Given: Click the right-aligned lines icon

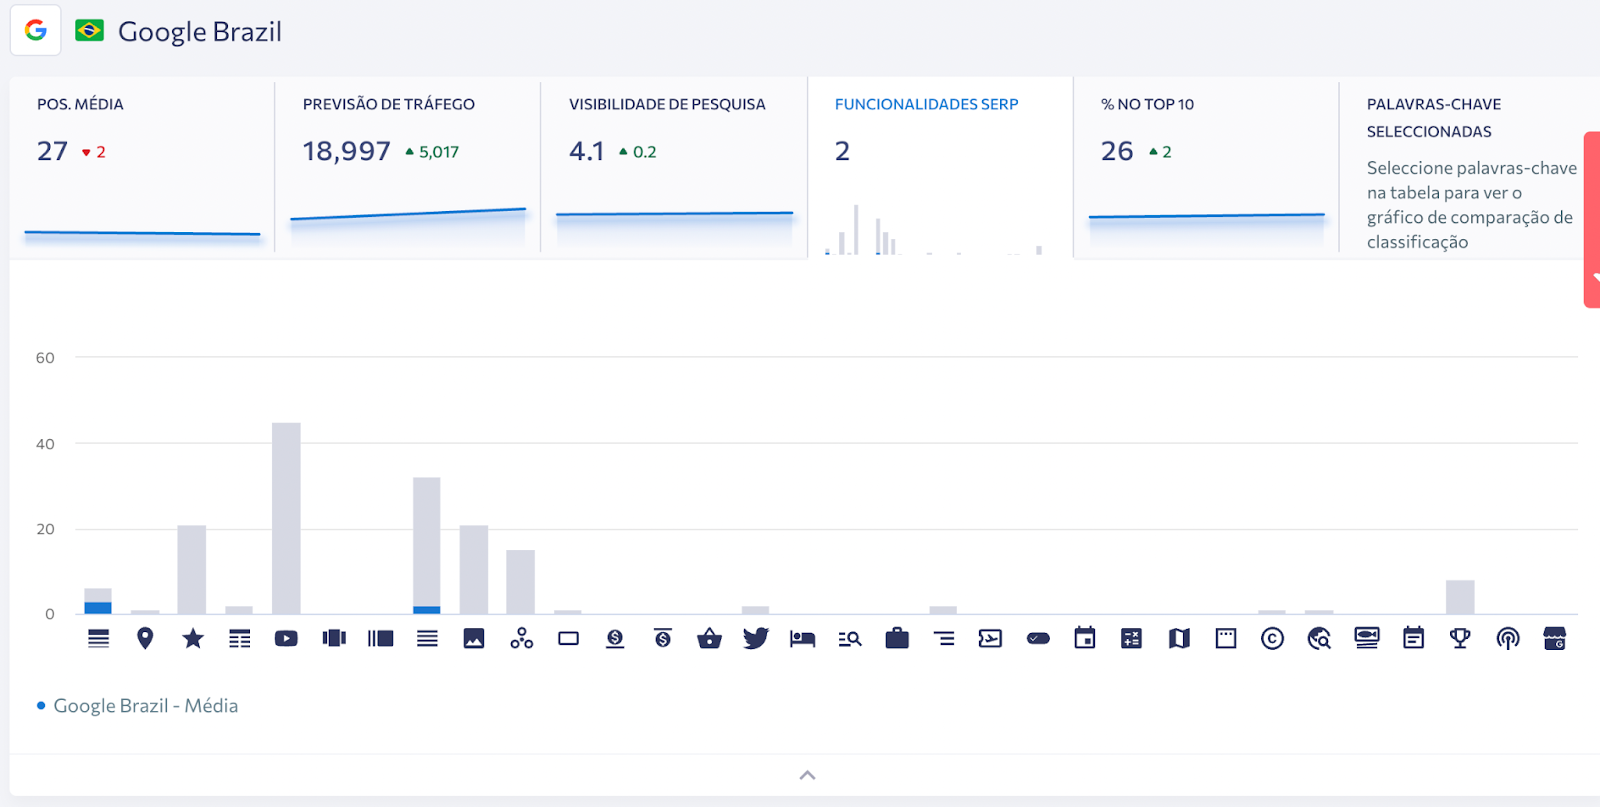Looking at the screenshot, I should click(x=944, y=638).
